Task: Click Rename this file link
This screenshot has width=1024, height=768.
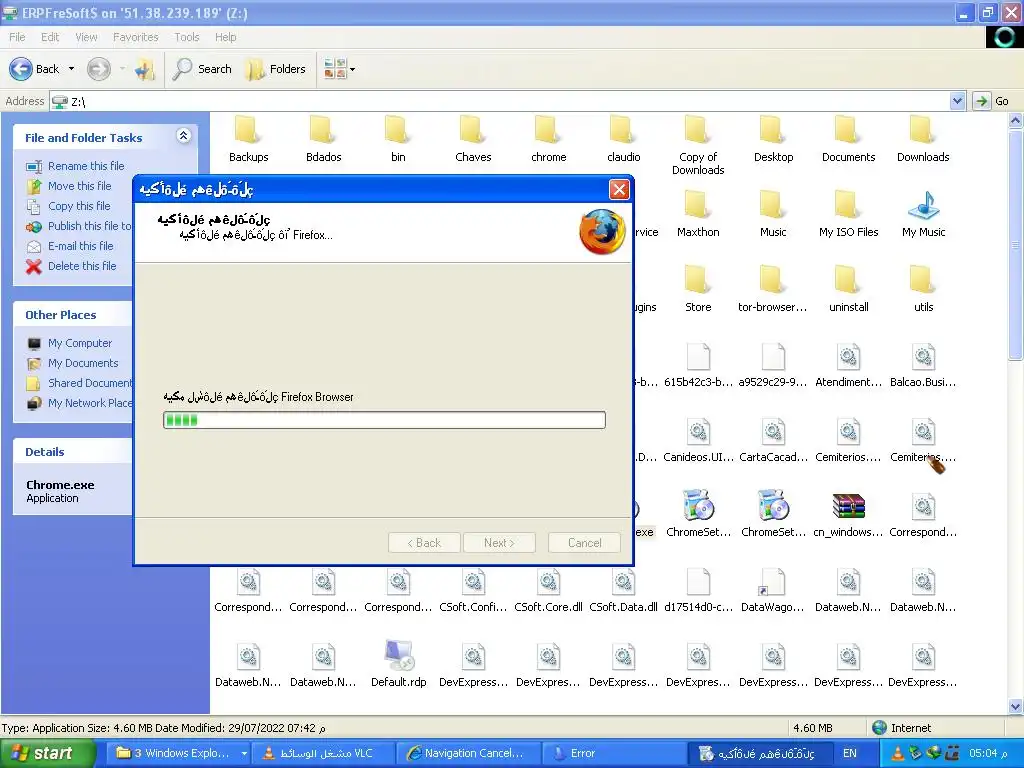Action: coord(86,166)
